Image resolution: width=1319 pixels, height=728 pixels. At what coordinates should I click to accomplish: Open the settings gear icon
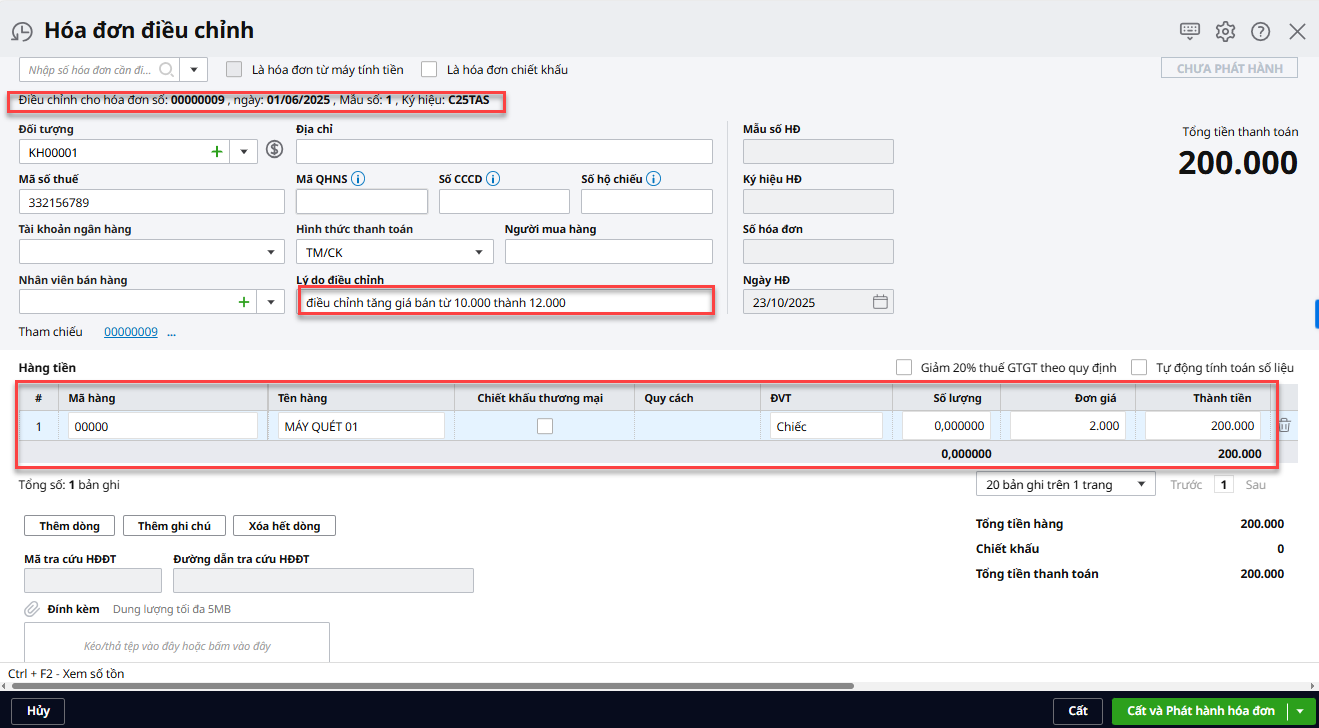click(1225, 31)
